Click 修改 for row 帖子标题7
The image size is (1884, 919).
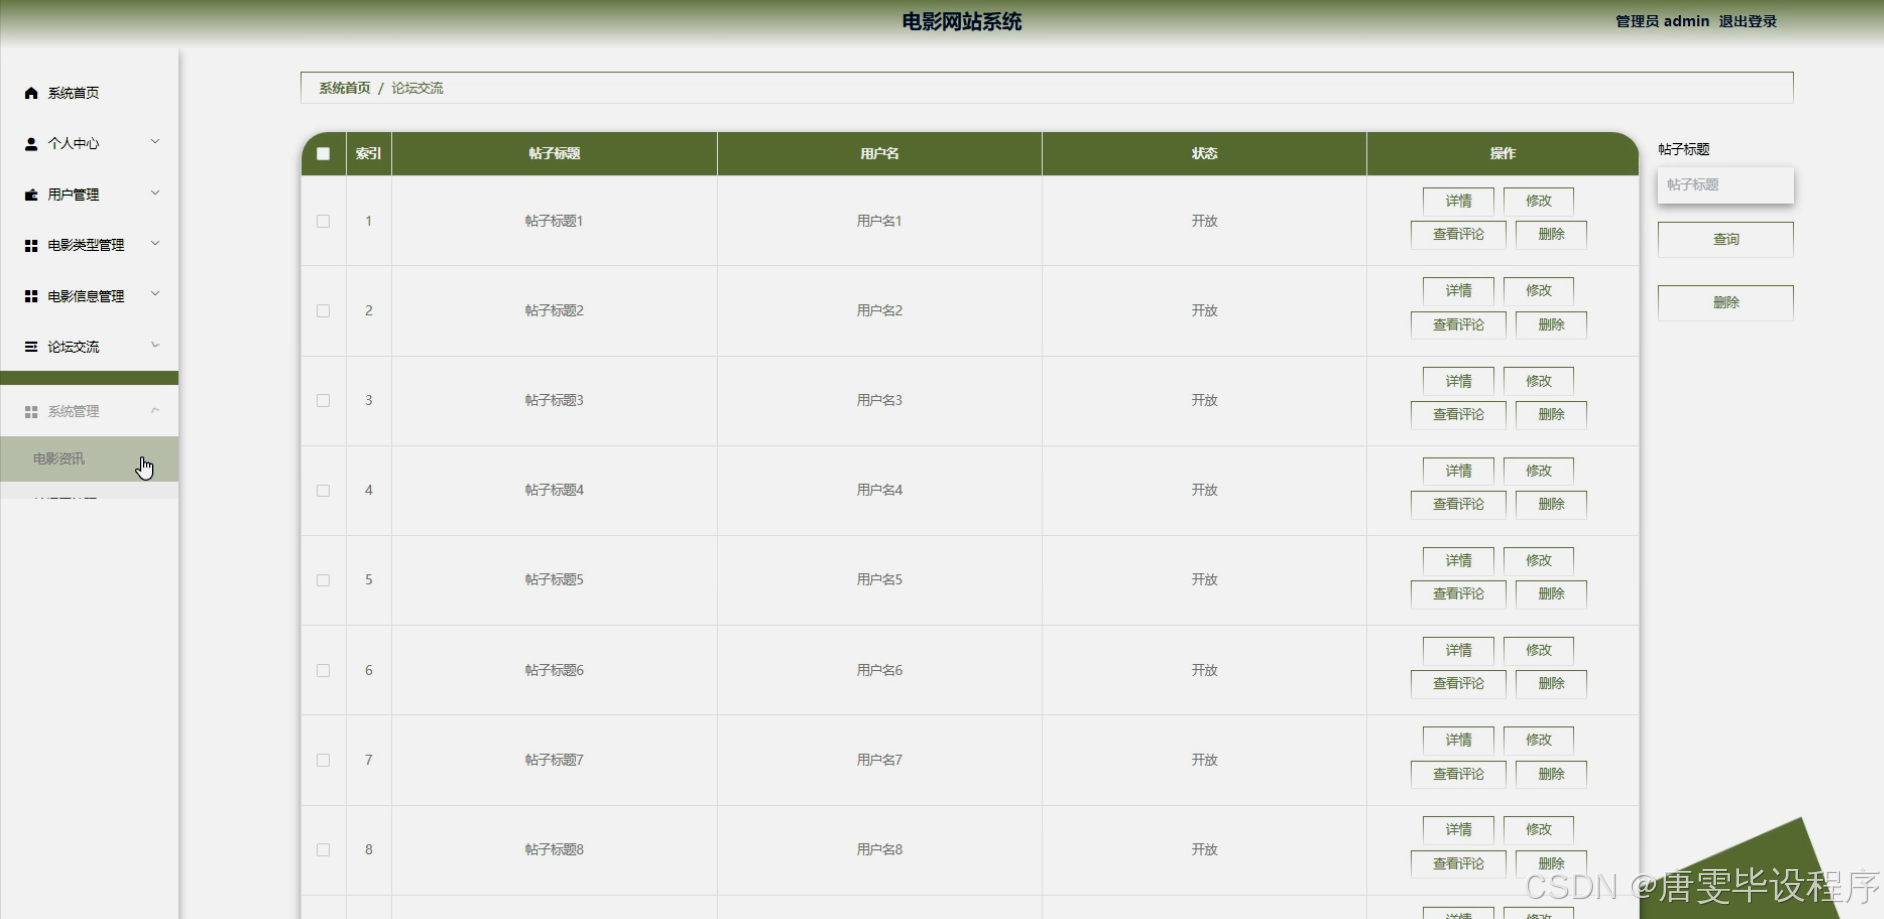point(1538,740)
